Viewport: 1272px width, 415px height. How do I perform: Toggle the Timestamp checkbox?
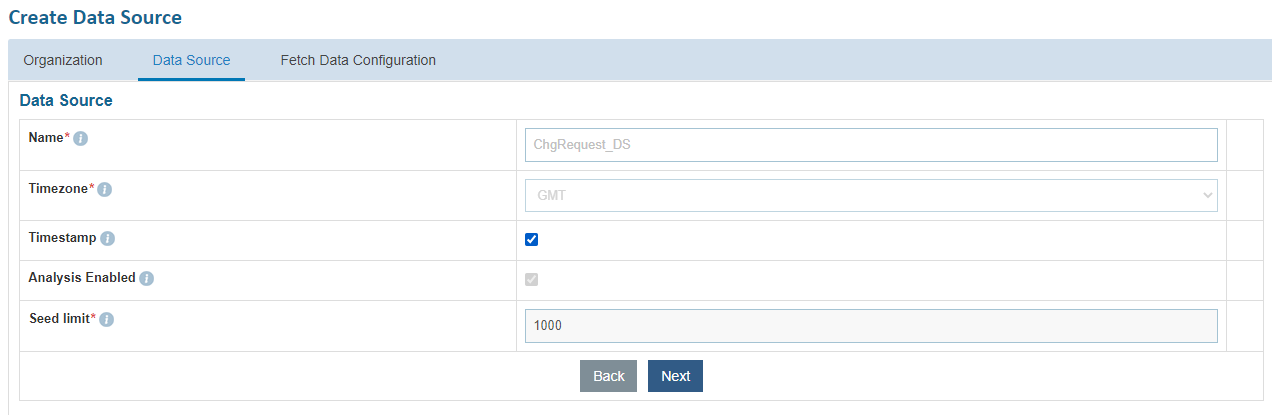(x=532, y=239)
